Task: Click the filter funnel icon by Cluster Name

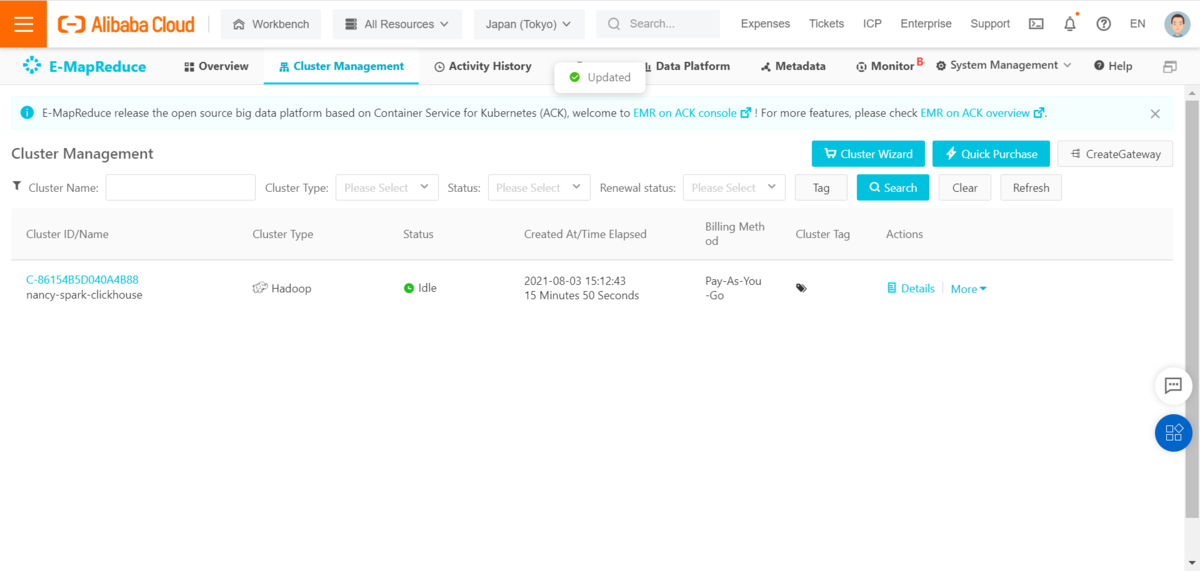Action: 17,186
